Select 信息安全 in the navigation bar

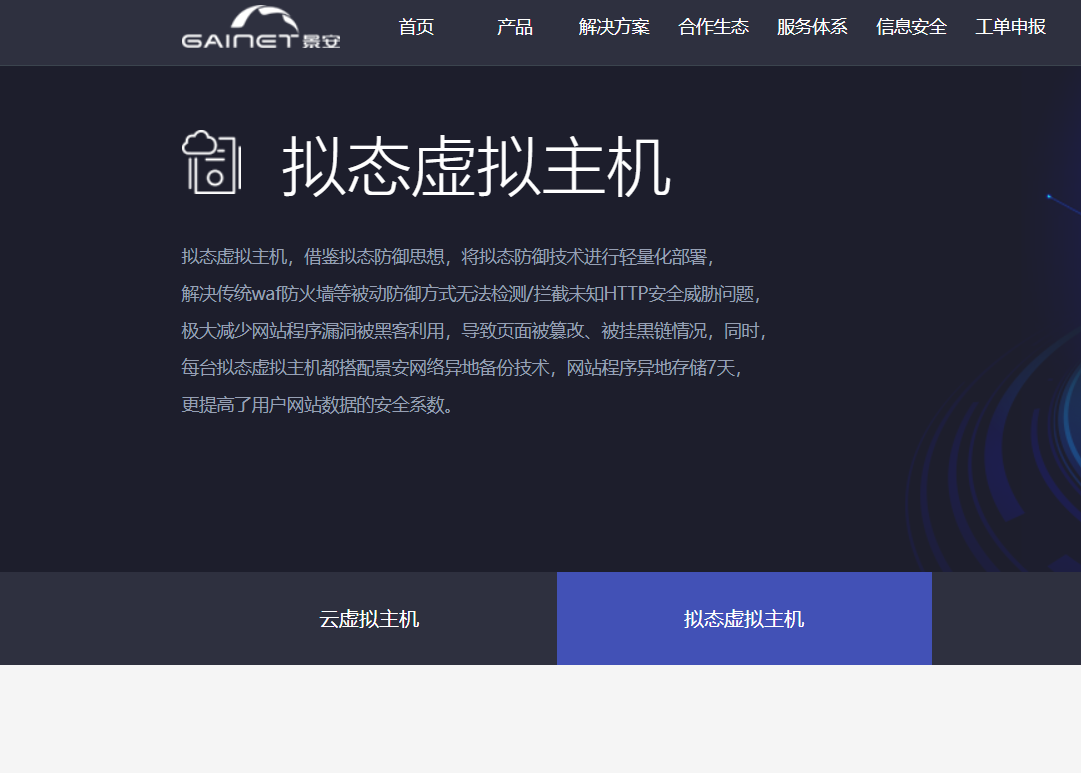[911, 27]
